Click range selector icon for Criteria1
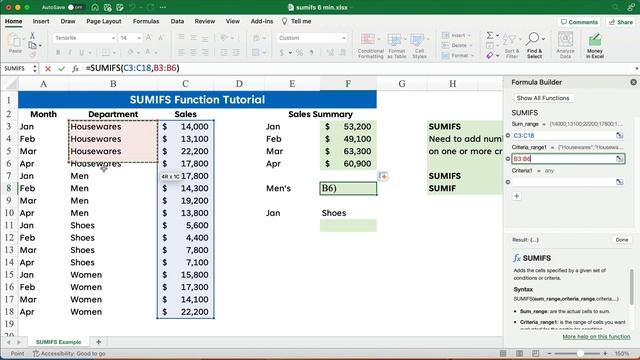Screen dimensions: 640x360 619,182
